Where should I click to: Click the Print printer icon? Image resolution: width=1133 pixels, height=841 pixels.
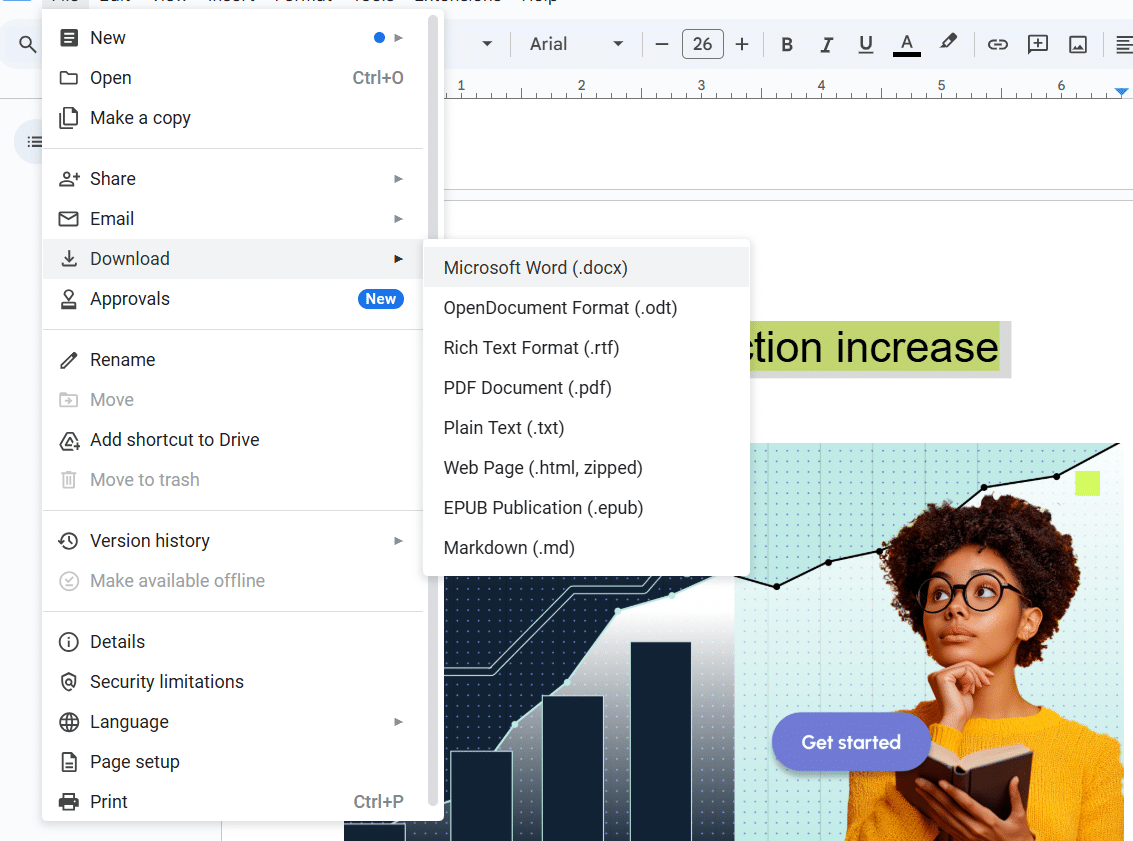click(x=69, y=801)
